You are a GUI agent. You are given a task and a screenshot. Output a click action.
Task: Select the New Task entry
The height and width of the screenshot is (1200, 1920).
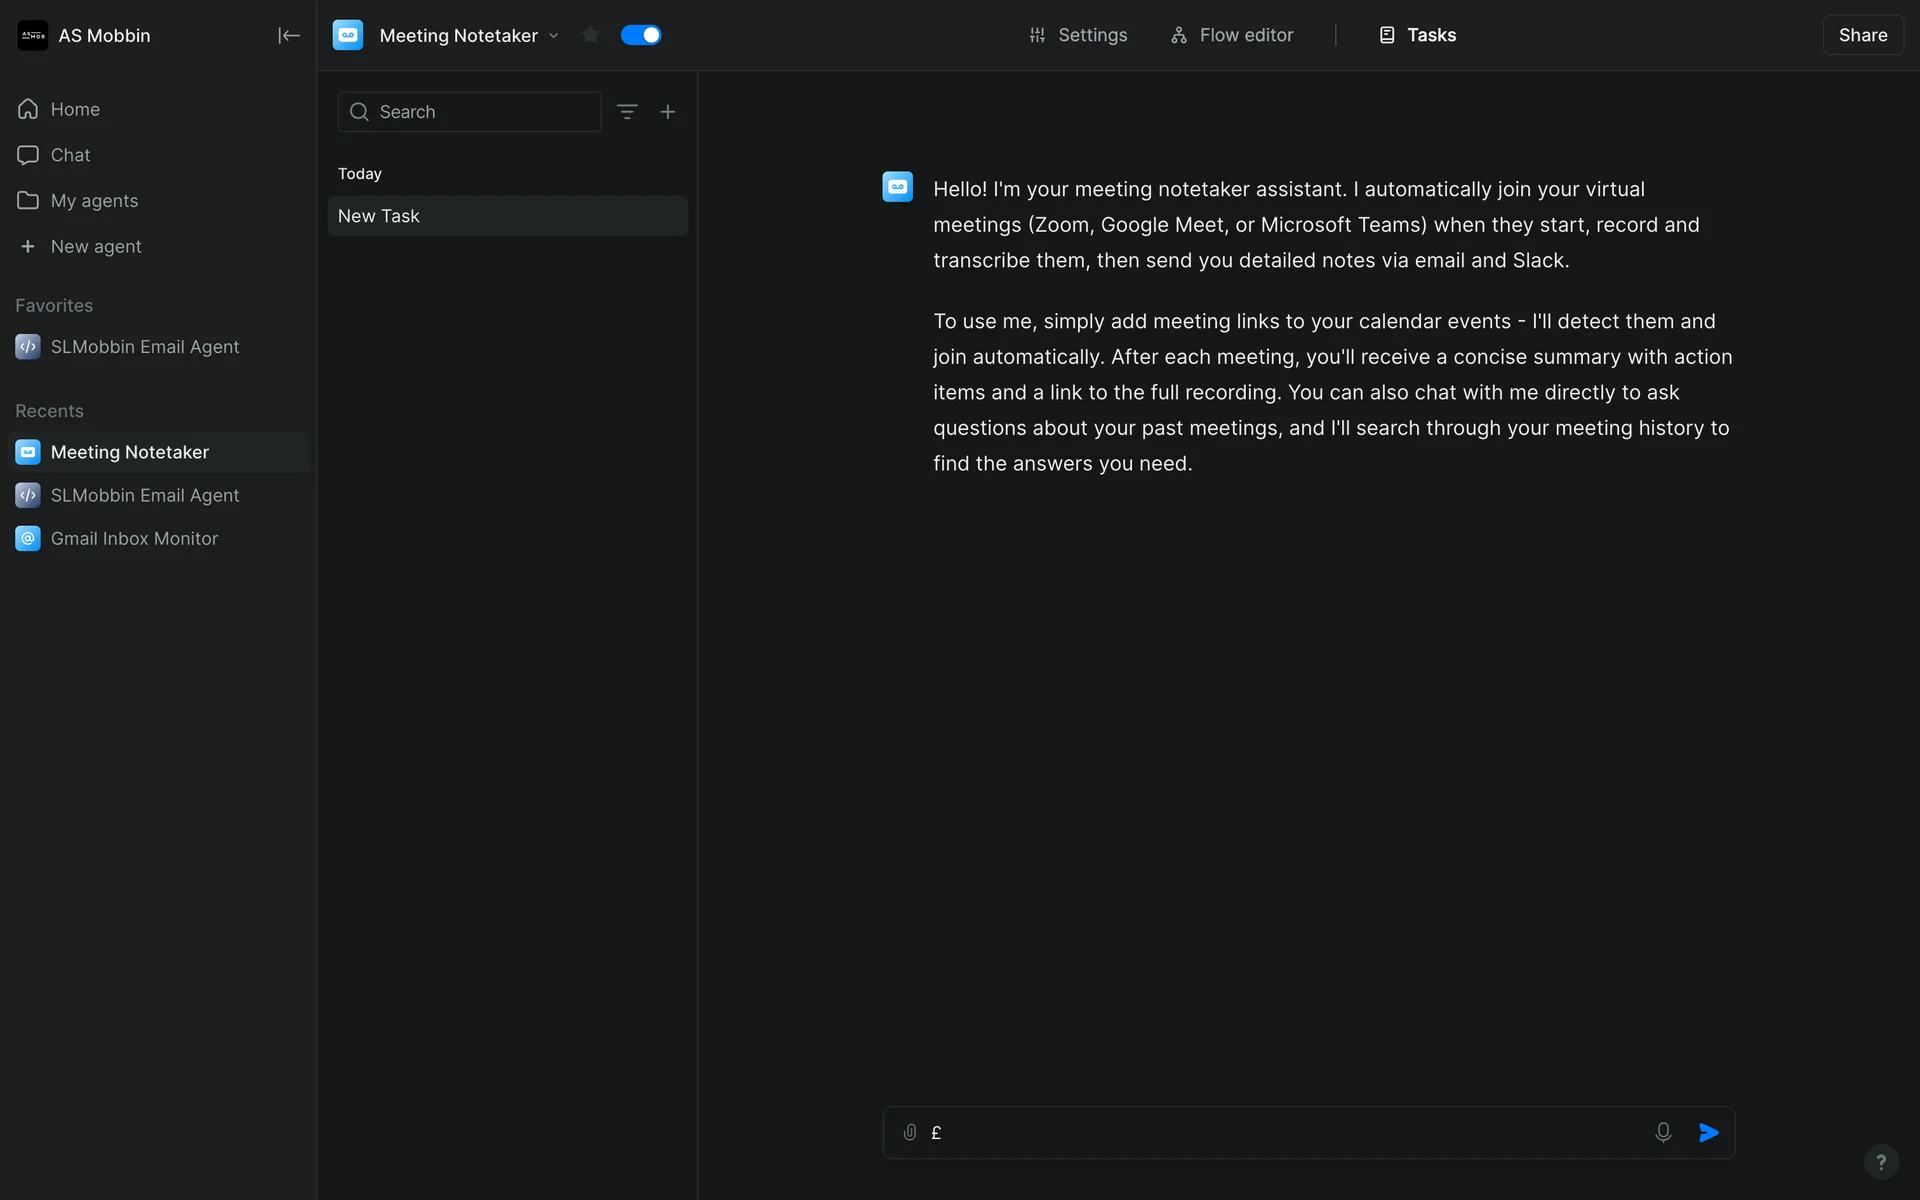(507, 216)
